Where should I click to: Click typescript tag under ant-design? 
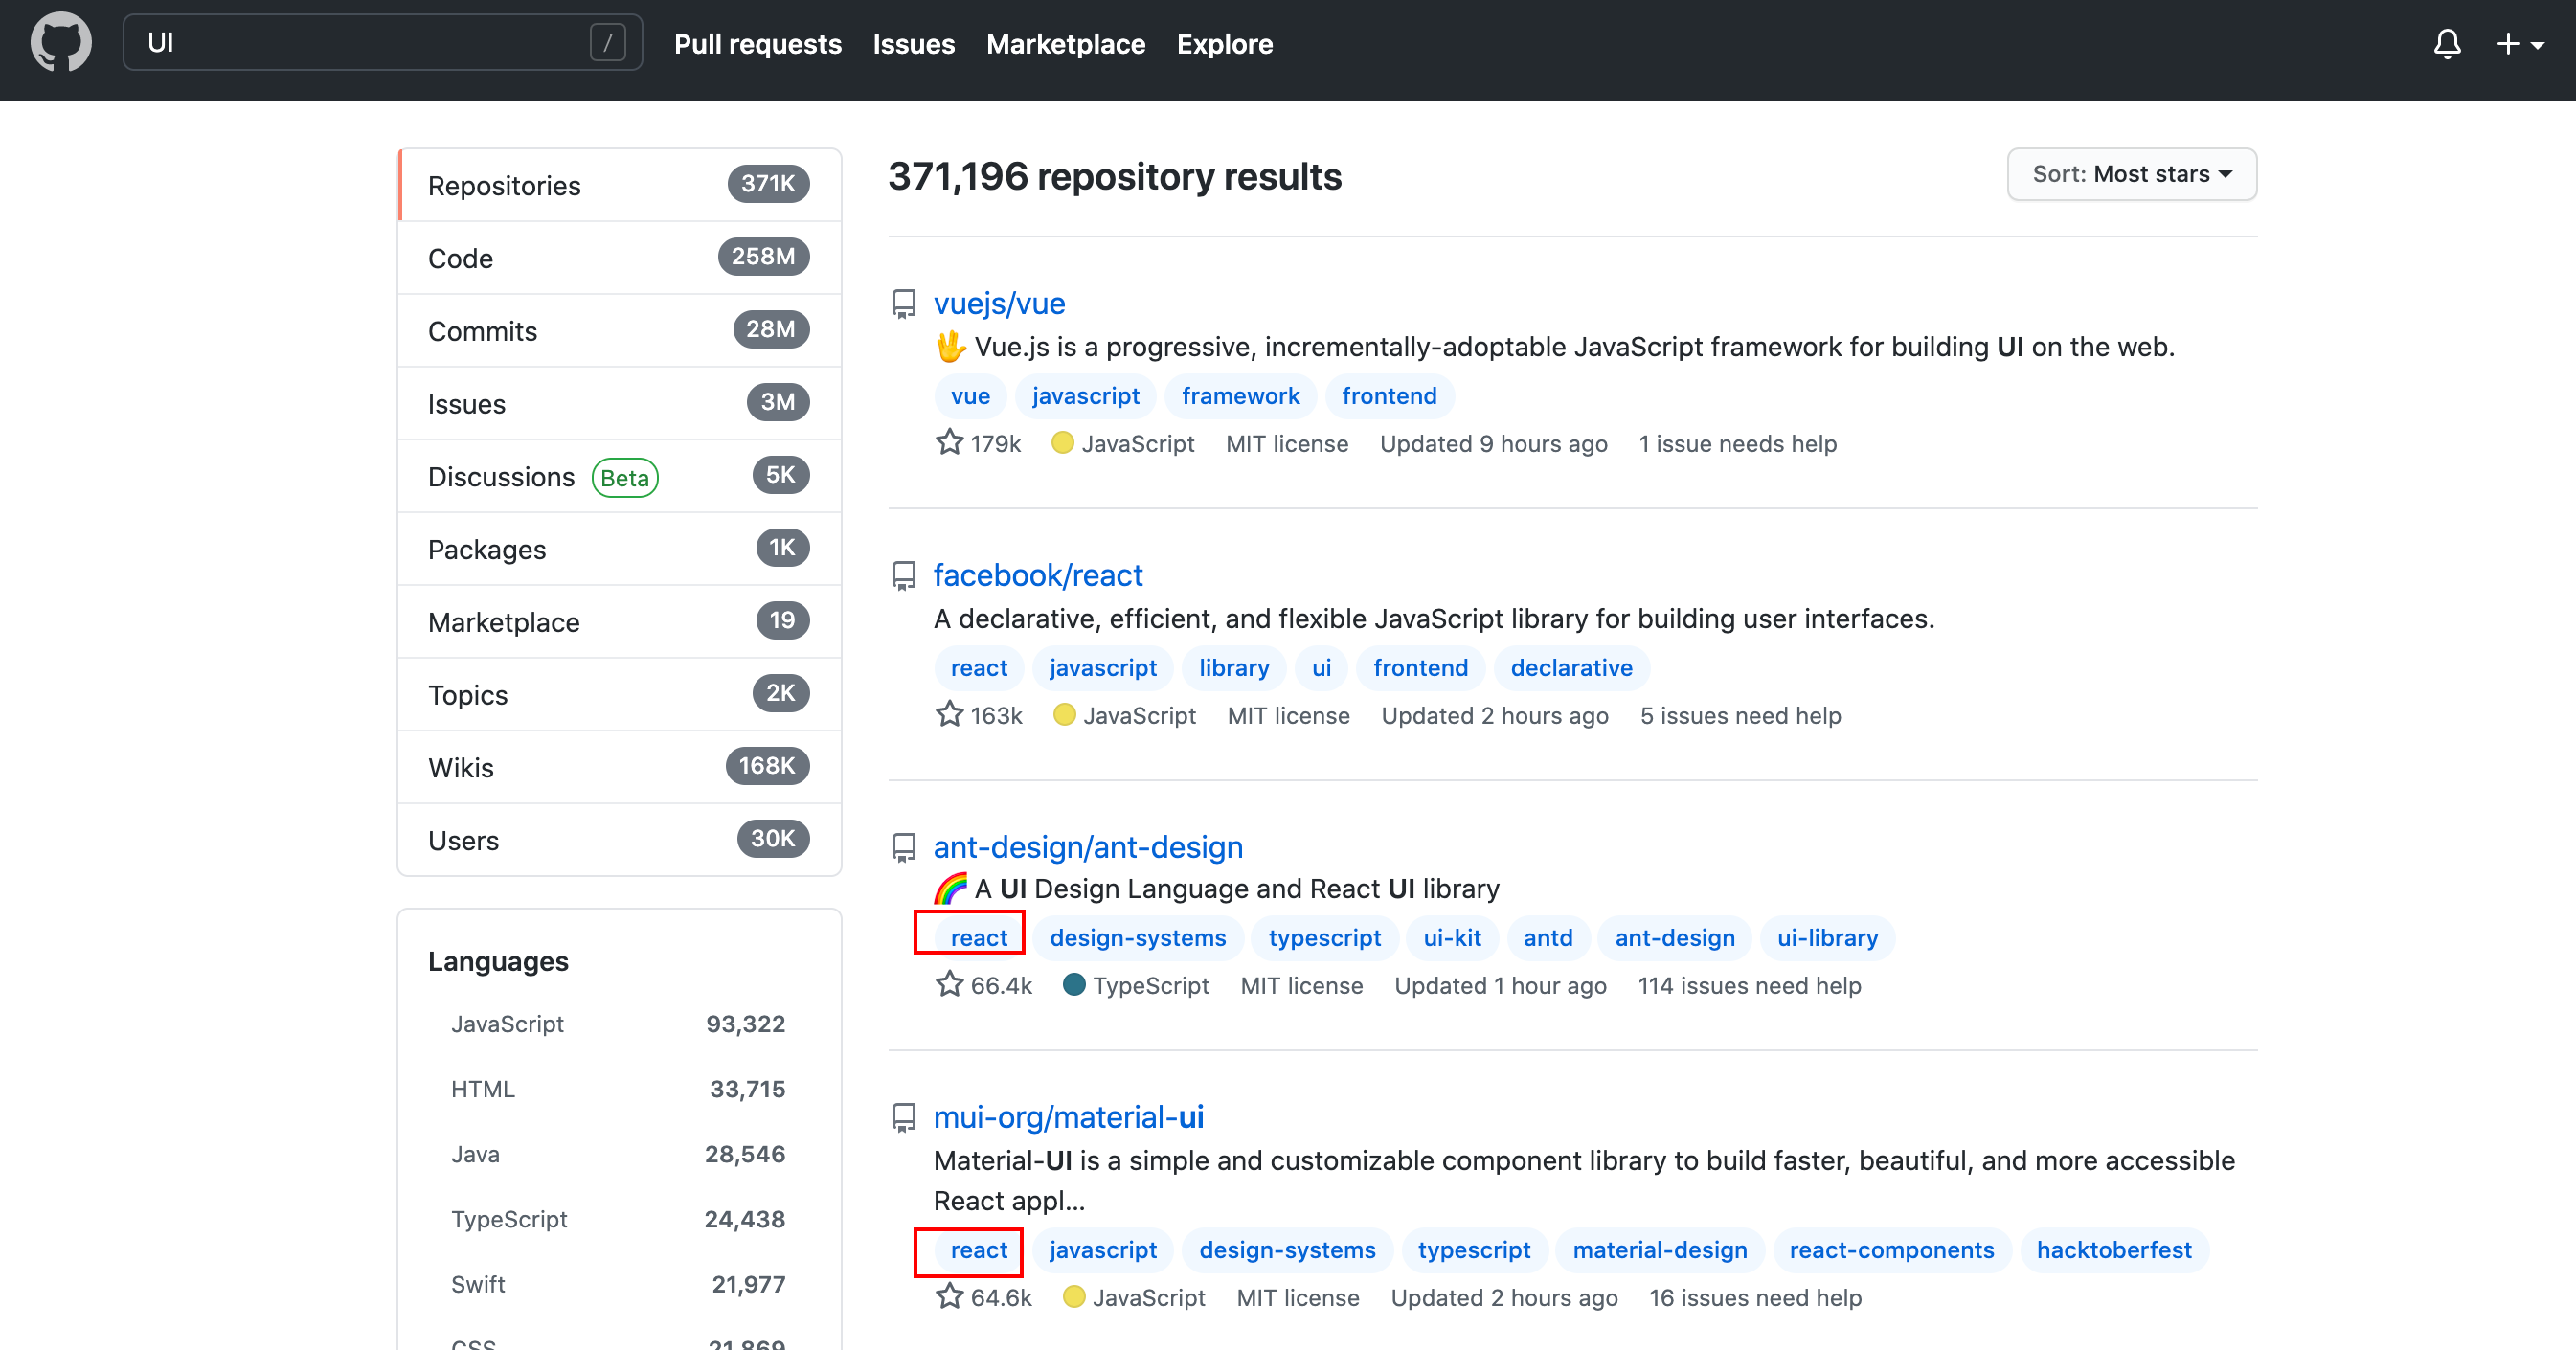click(1324, 938)
